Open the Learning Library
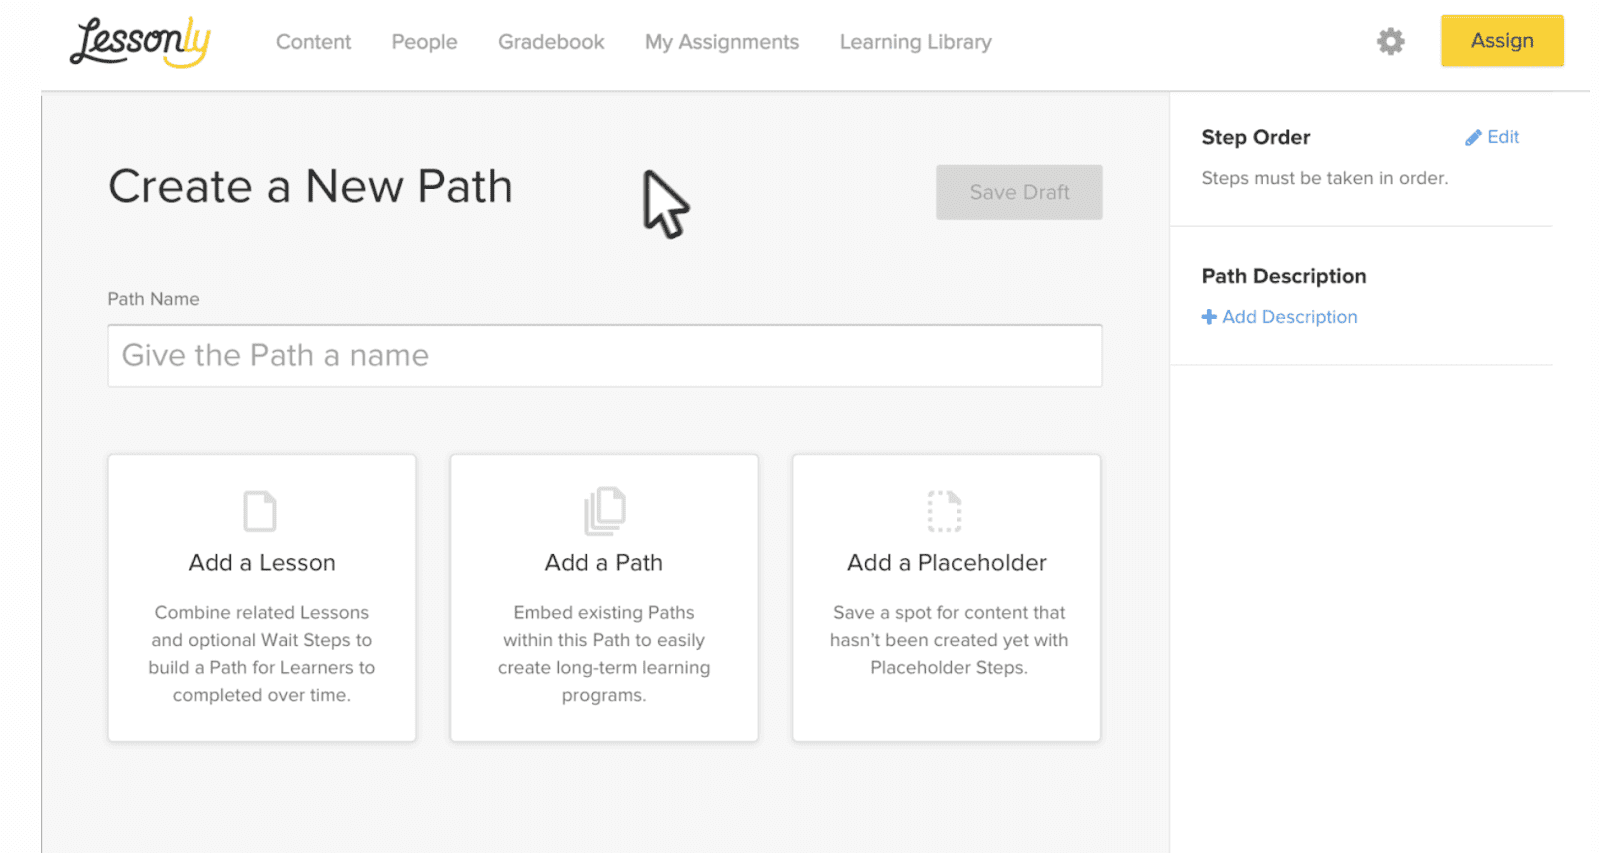 click(x=916, y=42)
